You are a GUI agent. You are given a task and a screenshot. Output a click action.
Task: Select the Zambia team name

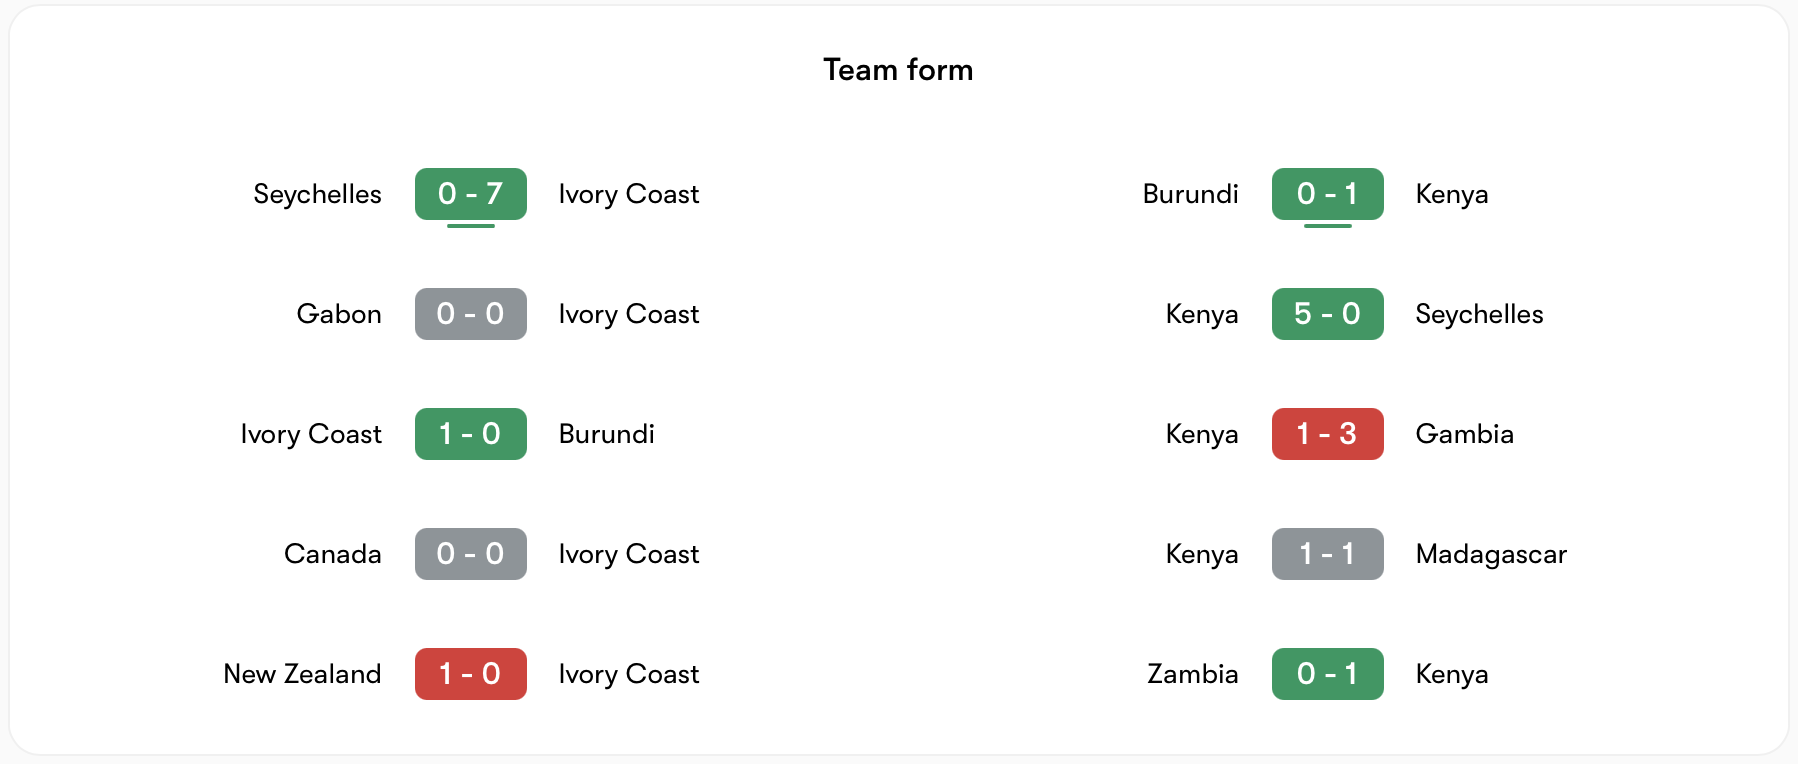(1192, 674)
